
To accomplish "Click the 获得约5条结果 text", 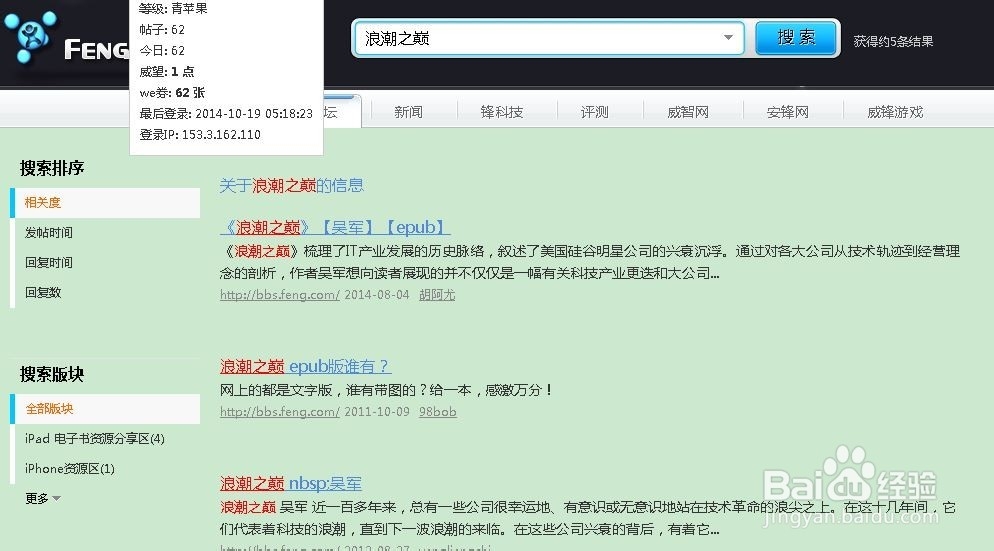I will click(x=893, y=41).
